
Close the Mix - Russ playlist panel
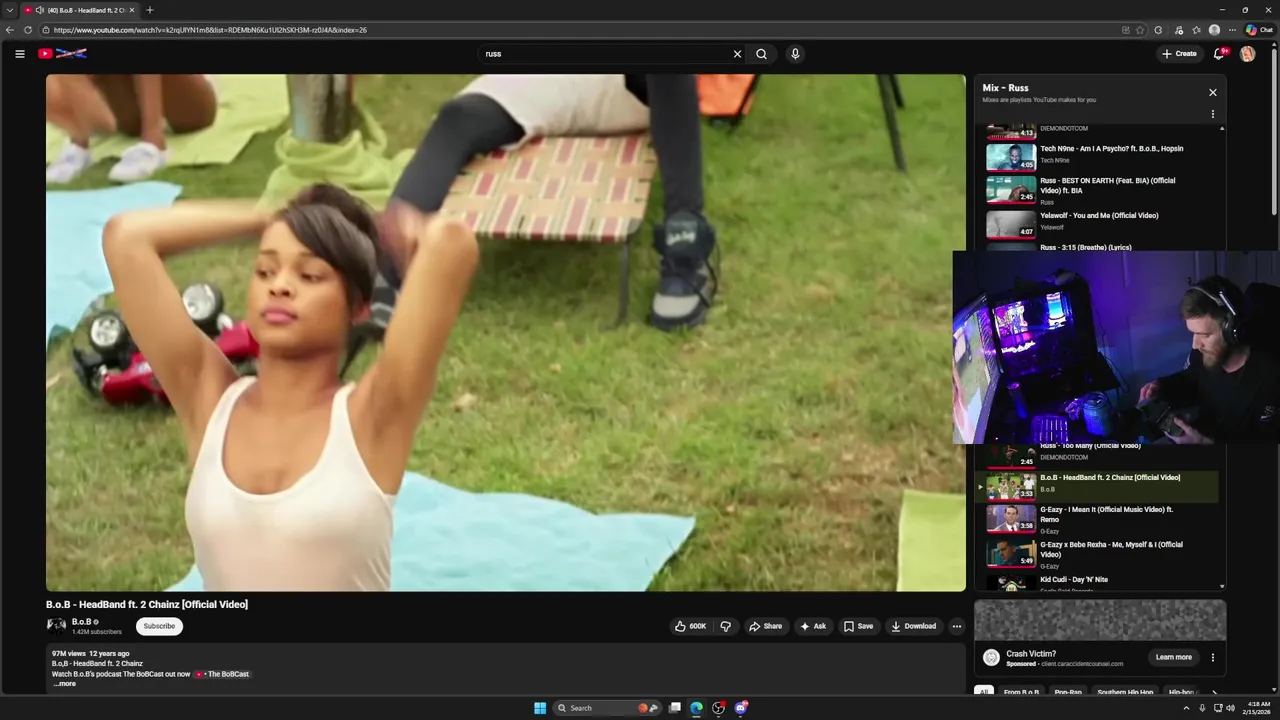coord(1213,92)
